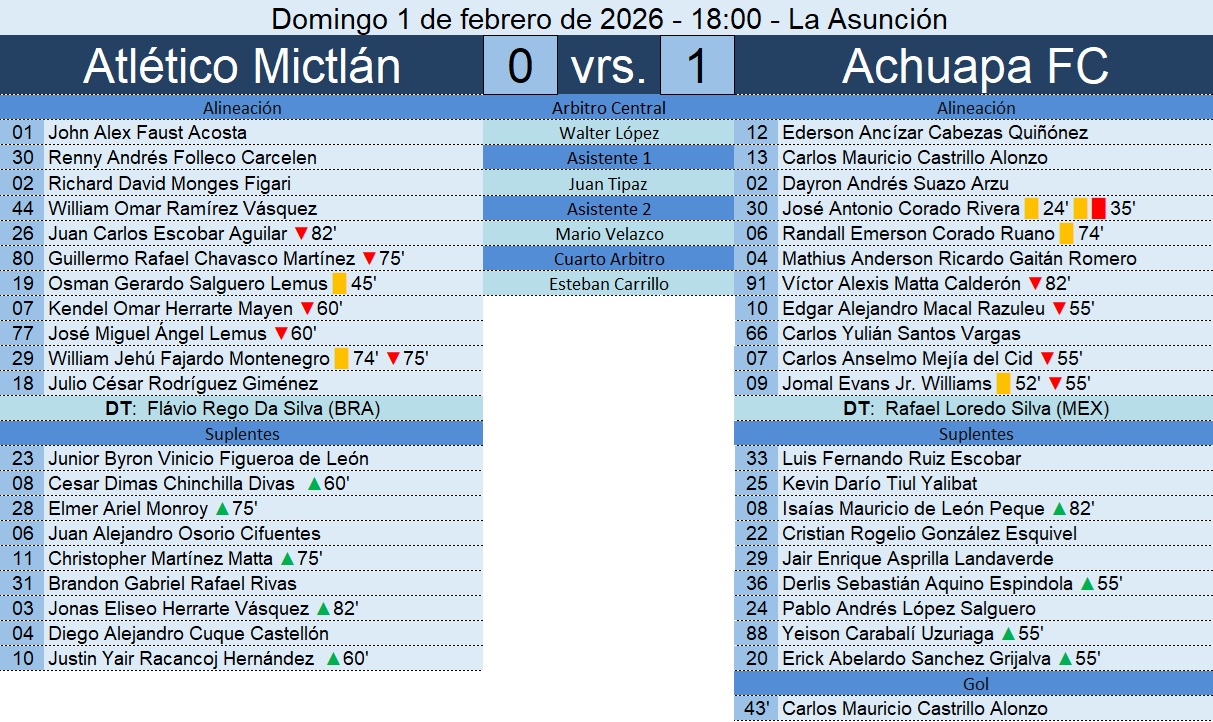Select central referee name Walter López
This screenshot has width=1213, height=722.
coord(608,133)
